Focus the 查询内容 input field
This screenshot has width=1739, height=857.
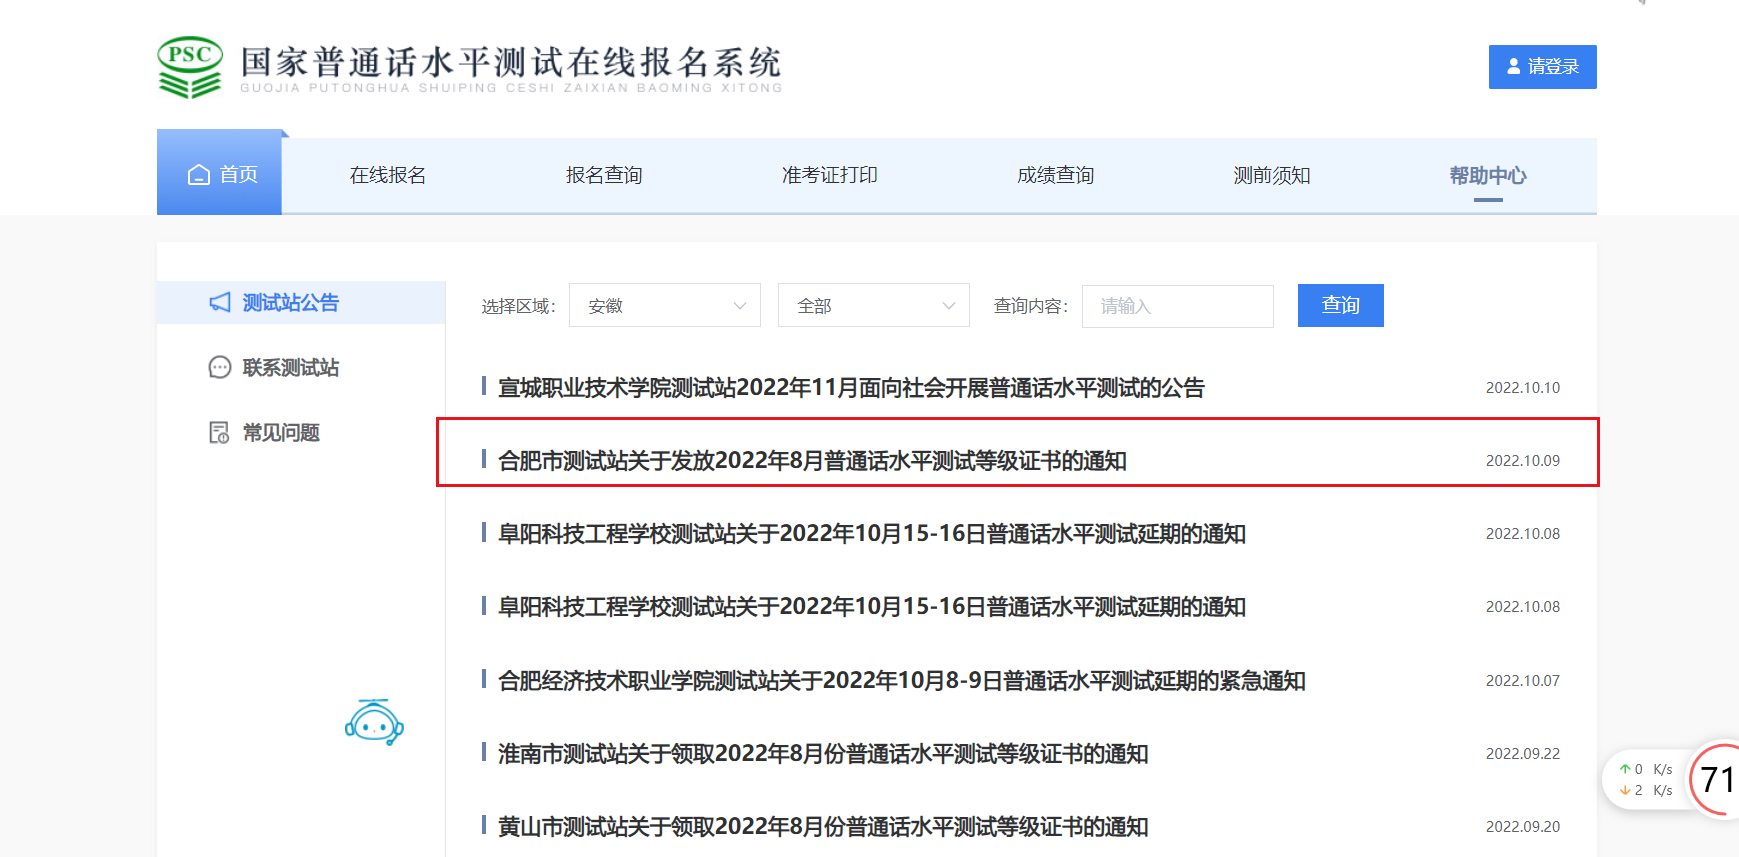coord(1177,306)
